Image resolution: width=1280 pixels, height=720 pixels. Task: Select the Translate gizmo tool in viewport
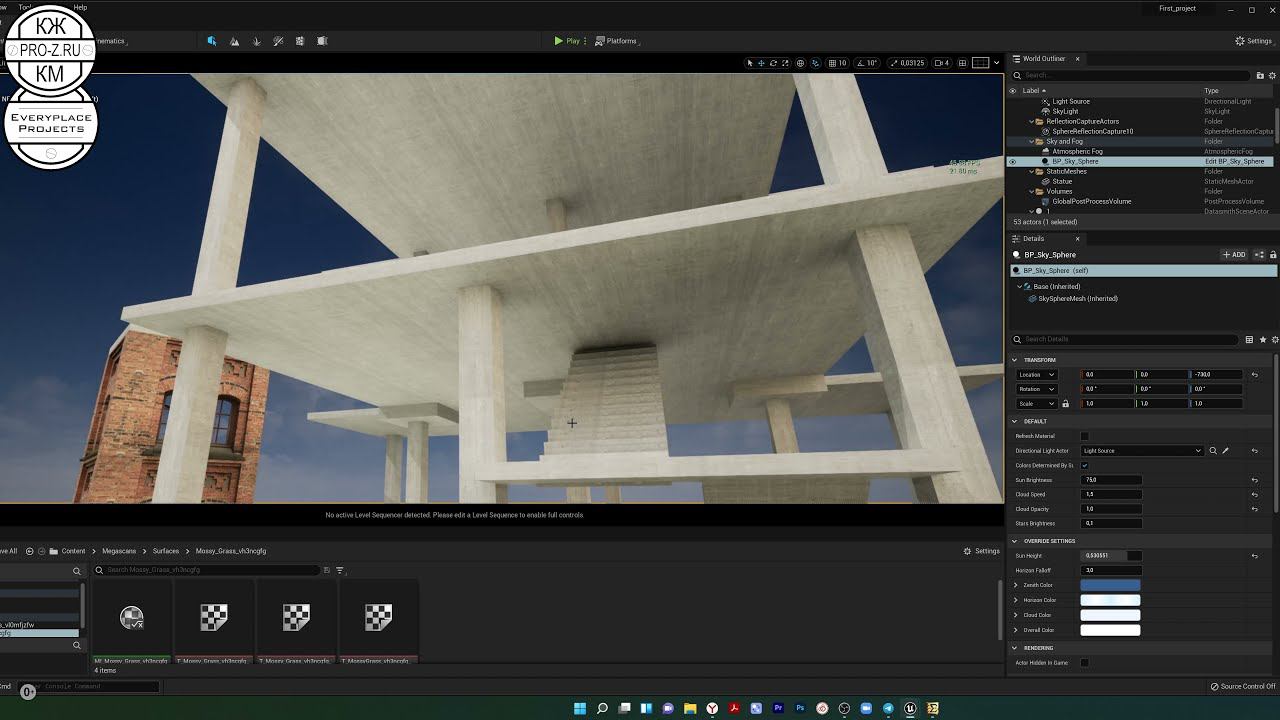(x=761, y=63)
